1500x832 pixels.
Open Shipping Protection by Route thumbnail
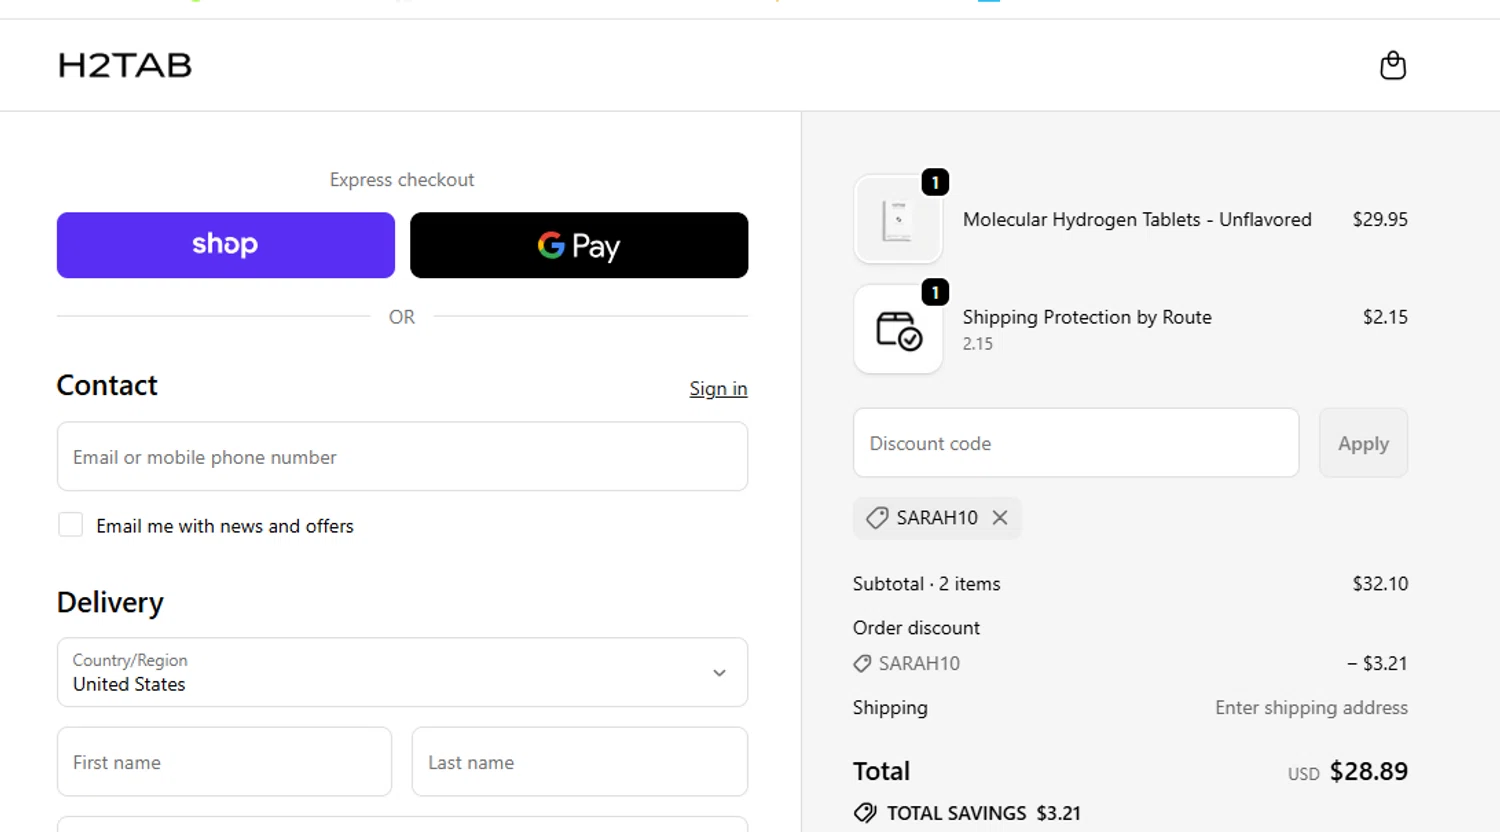898,329
